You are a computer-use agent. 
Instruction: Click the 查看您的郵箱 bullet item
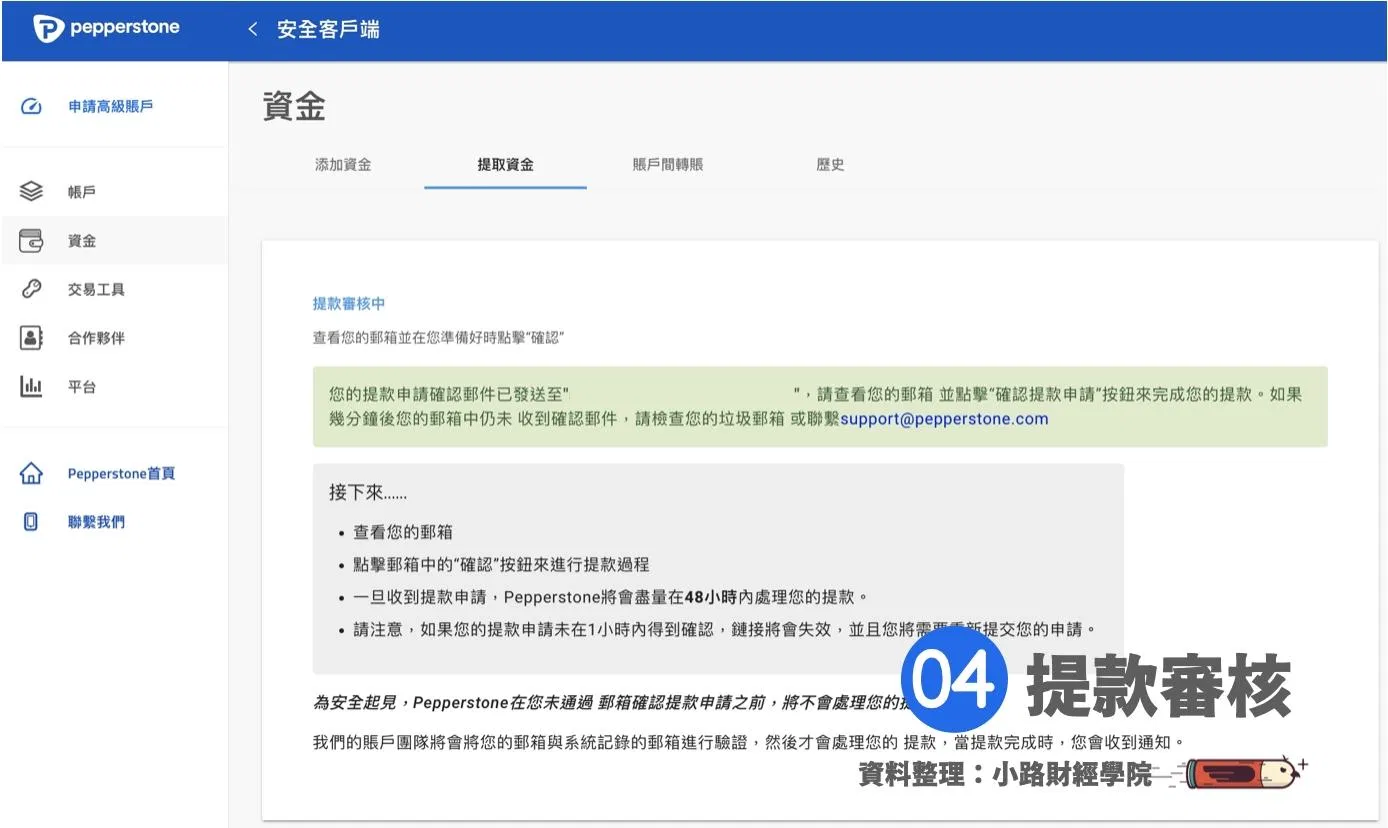pyautogui.click(x=402, y=533)
